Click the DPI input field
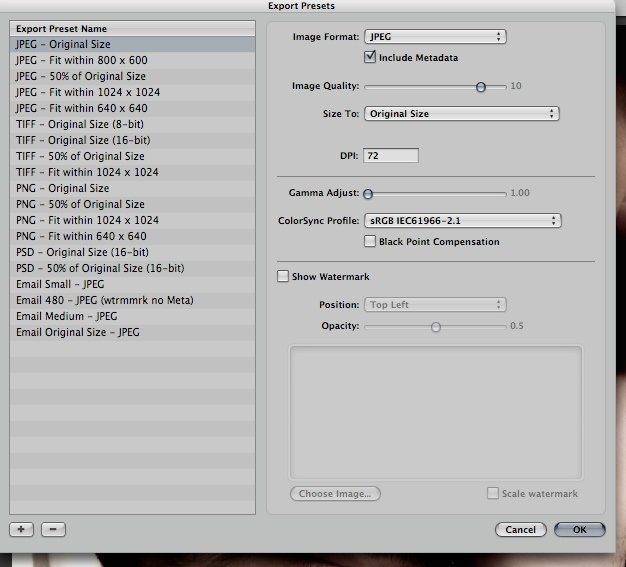Image resolution: width=626 pixels, height=567 pixels. tap(391, 156)
